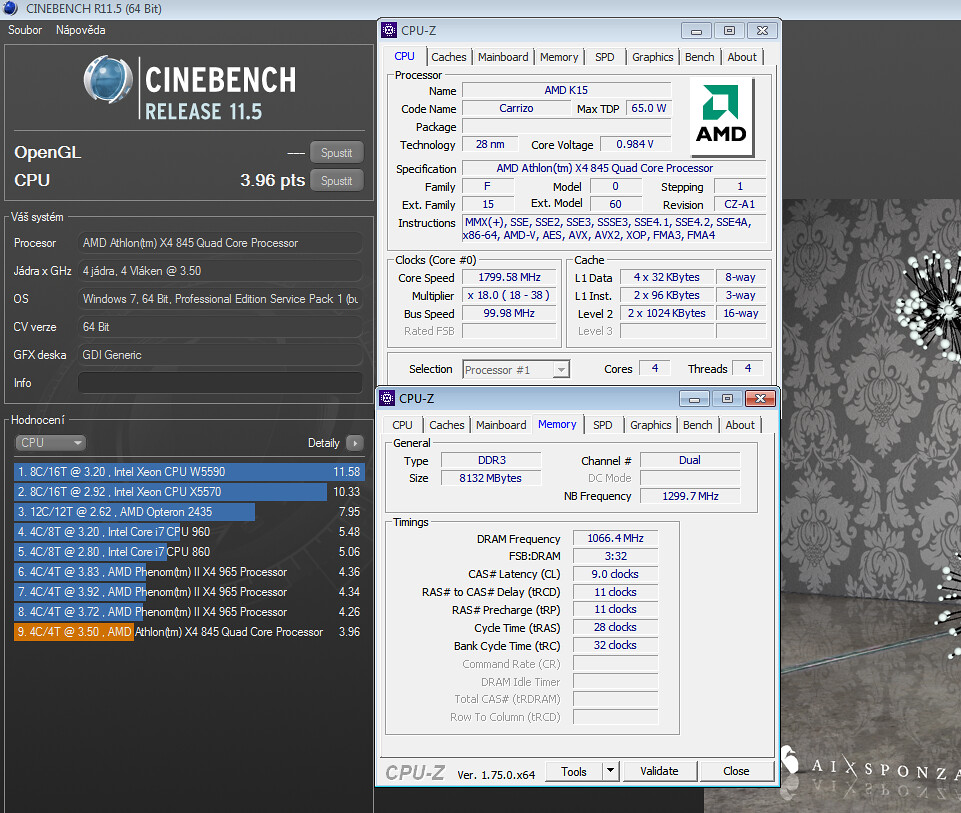Click the AMD logo in CPU-Z
The width and height of the screenshot is (961, 813).
tap(721, 116)
